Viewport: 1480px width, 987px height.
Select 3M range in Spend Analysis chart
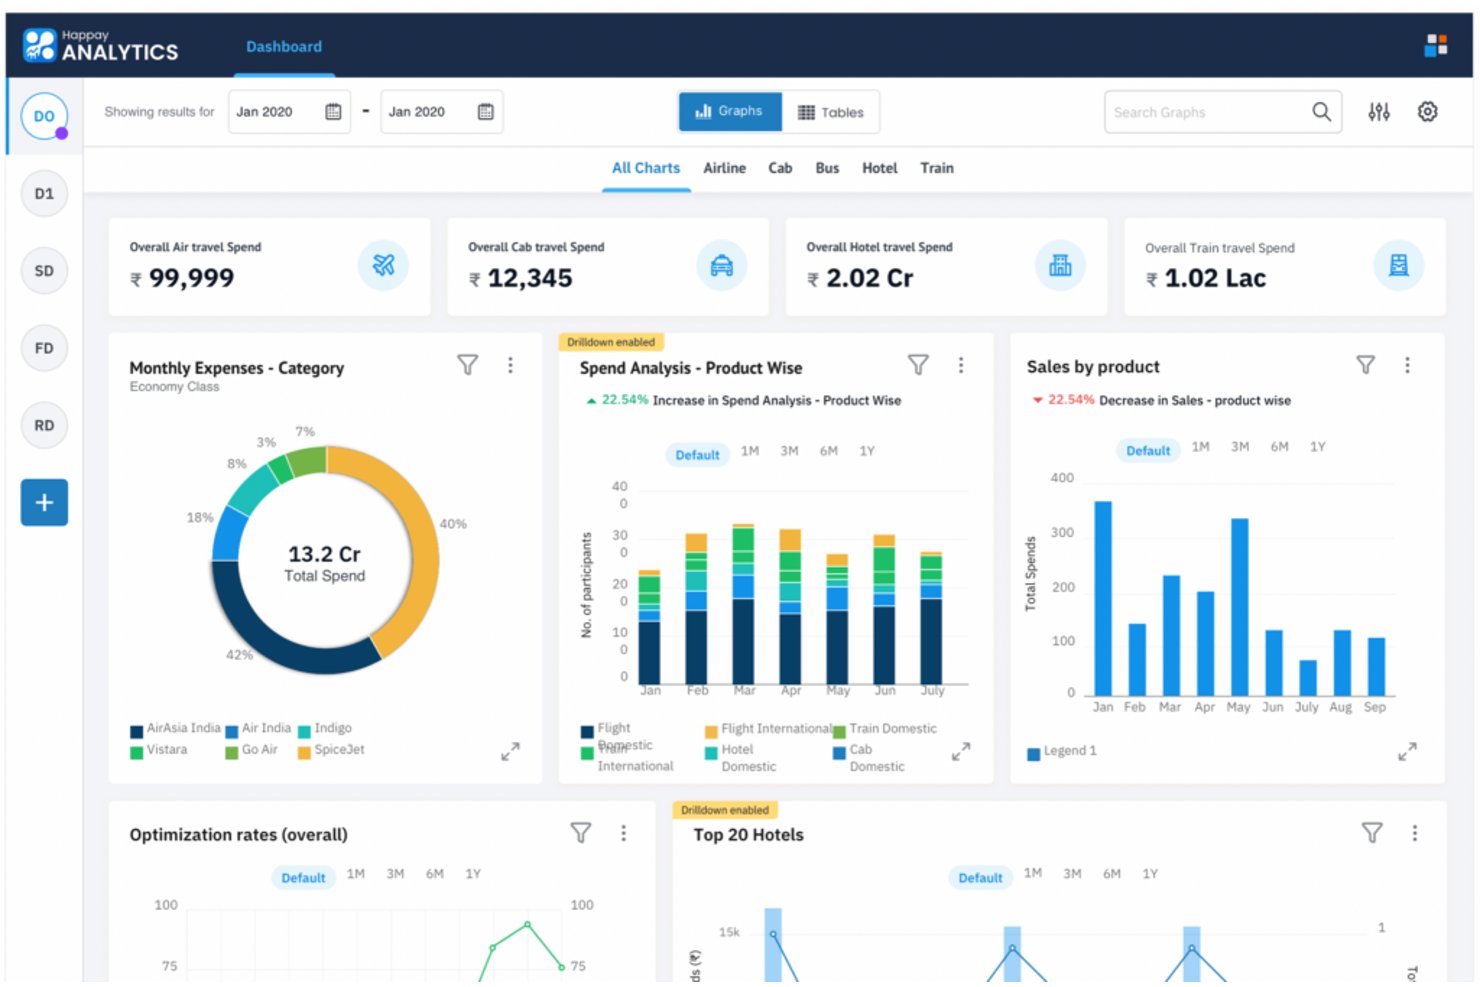(x=789, y=451)
